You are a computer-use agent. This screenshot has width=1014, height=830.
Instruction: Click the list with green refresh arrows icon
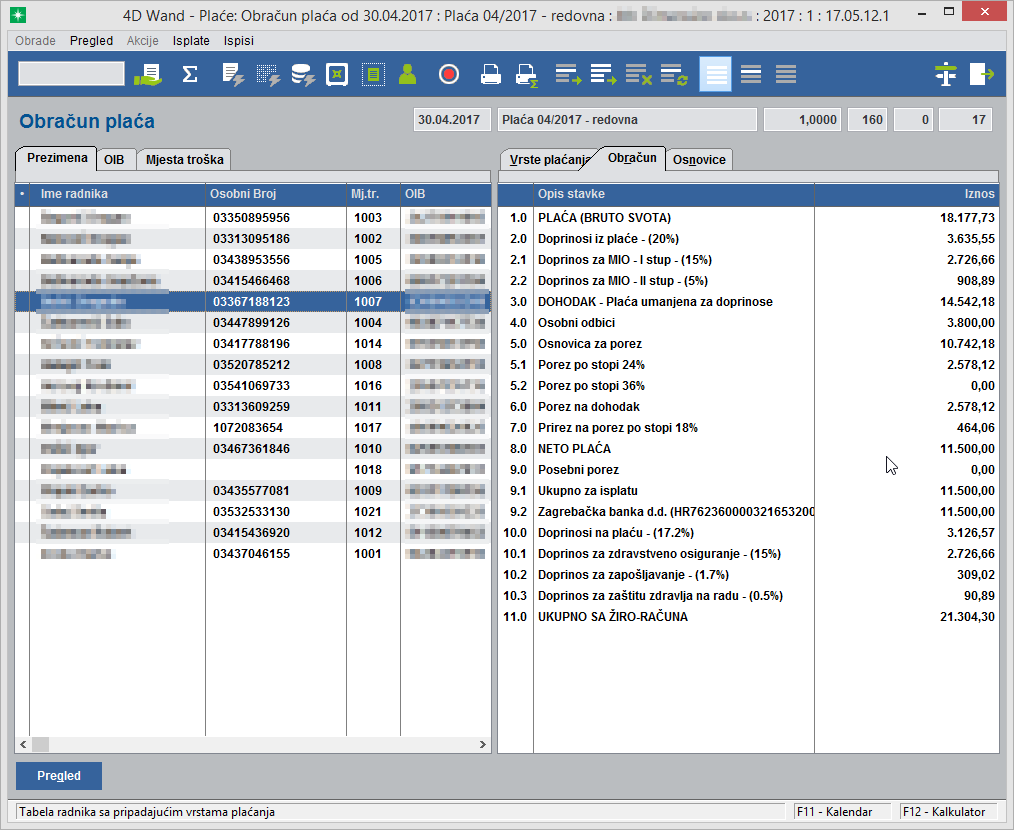tap(674, 74)
